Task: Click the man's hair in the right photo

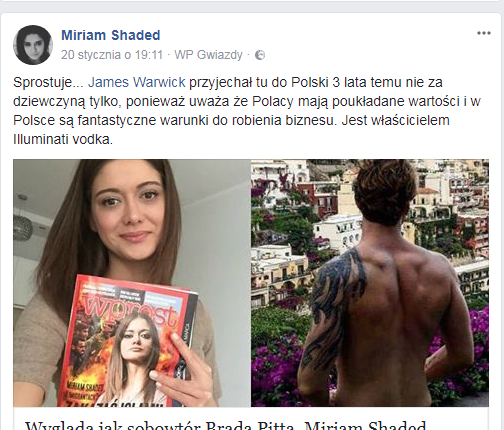Action: tap(385, 187)
